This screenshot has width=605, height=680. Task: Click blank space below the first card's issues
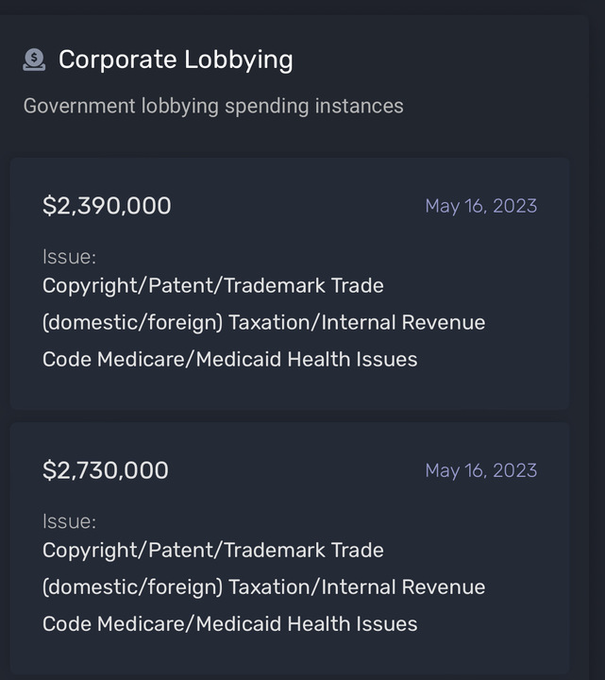coord(289,390)
